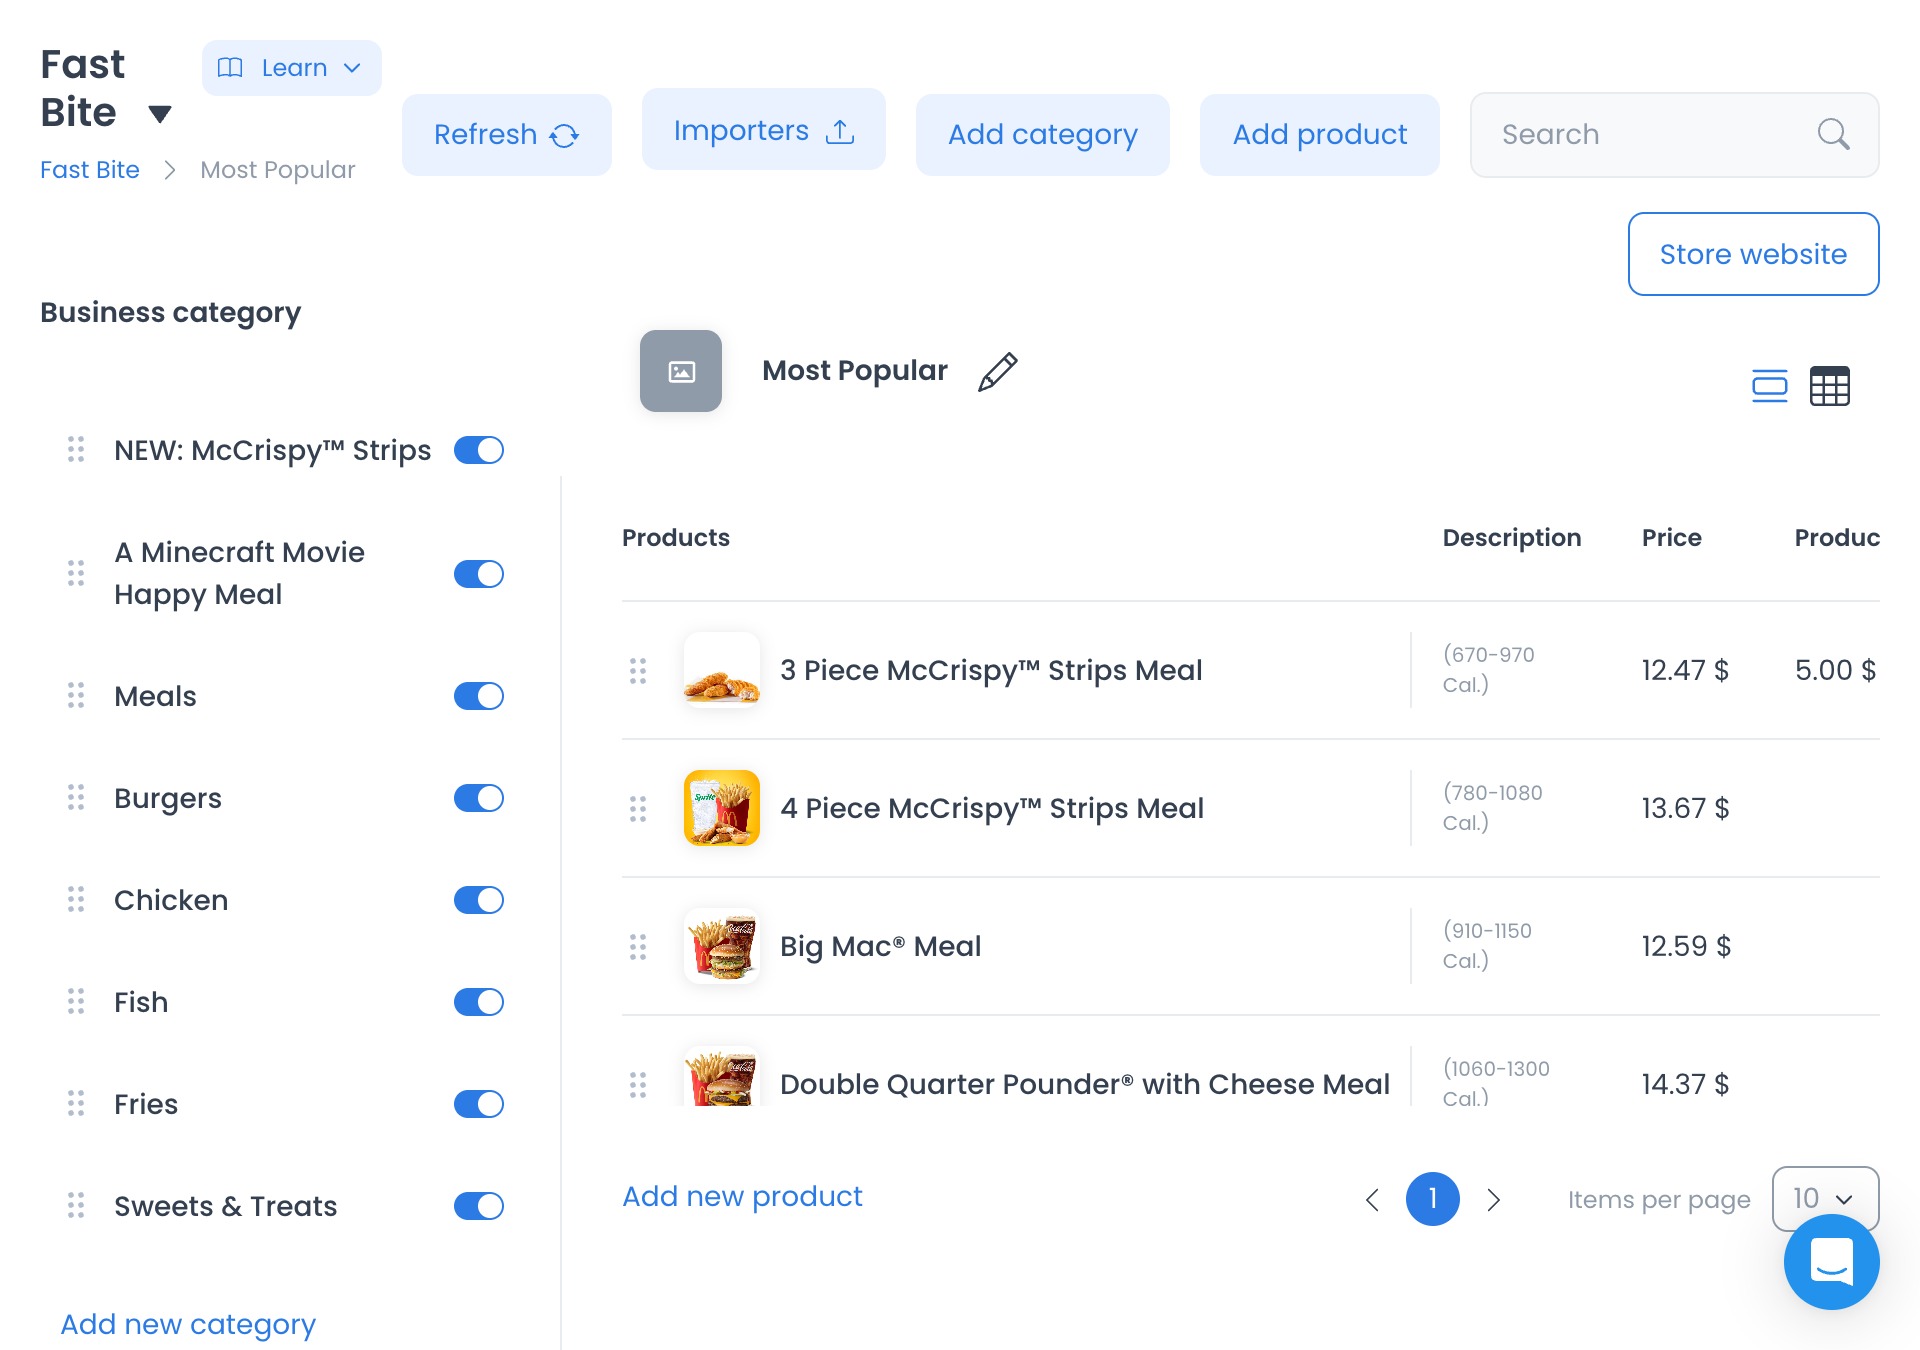Open the Items per page dropdown
This screenshot has width=1920, height=1350.
pos(1824,1198)
